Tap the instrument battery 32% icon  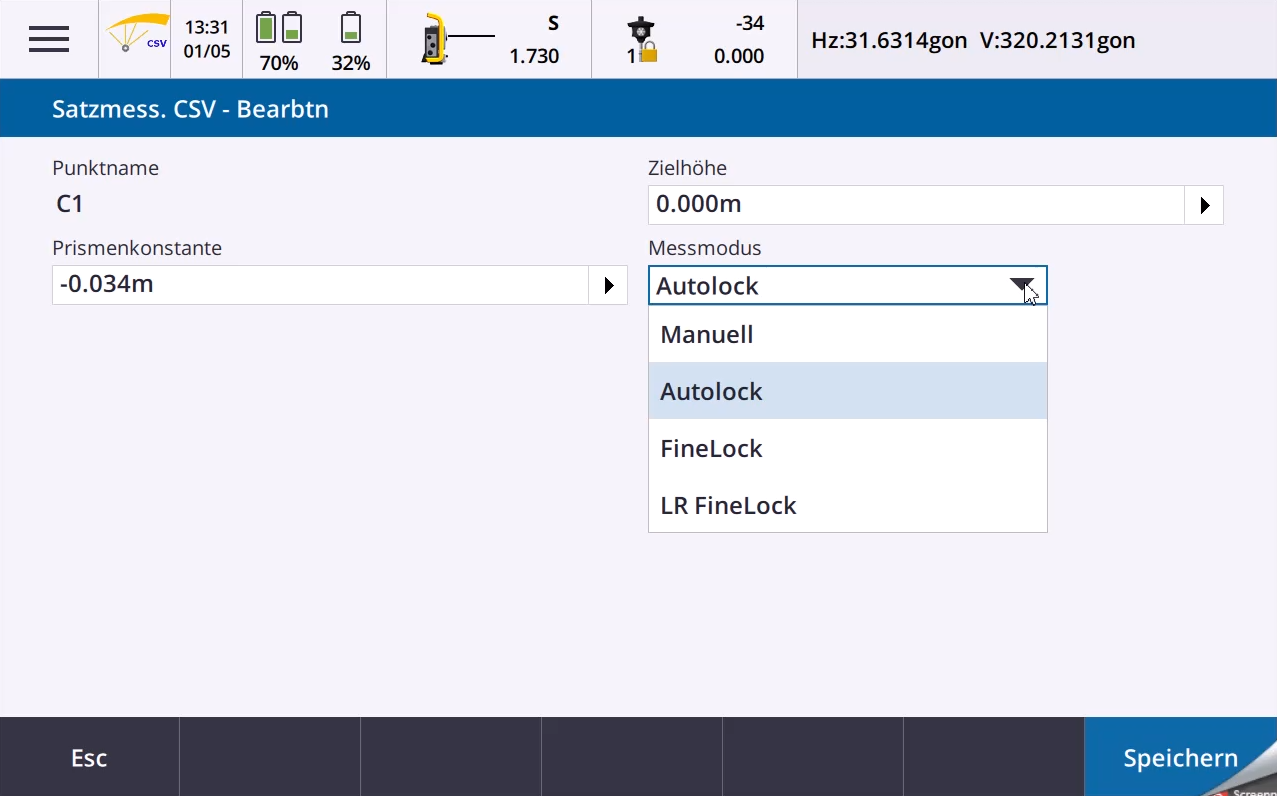pos(351,40)
